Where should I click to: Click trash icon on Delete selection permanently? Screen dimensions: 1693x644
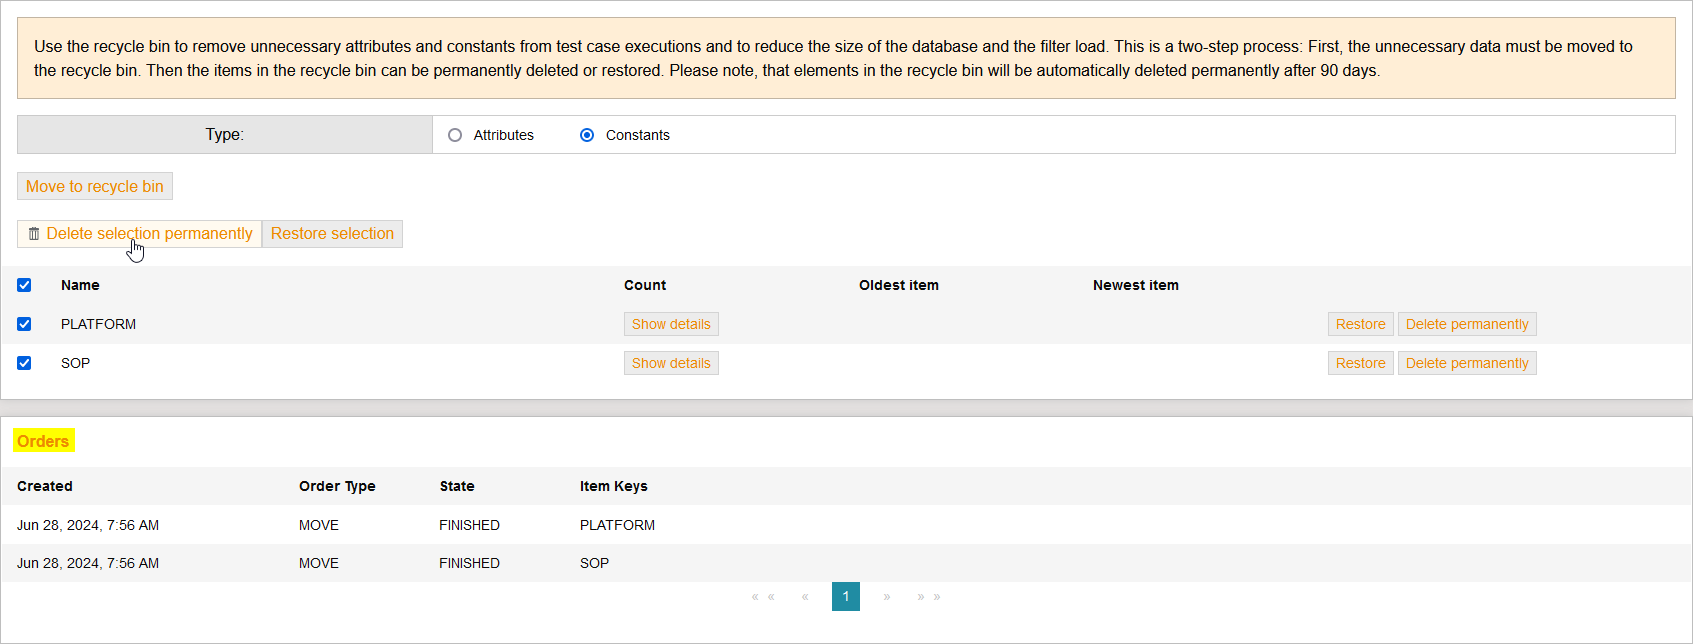click(34, 234)
